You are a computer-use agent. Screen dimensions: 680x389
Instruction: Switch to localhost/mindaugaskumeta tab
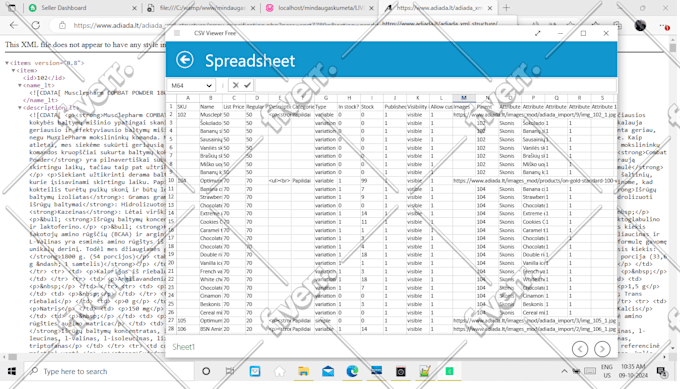(320, 8)
